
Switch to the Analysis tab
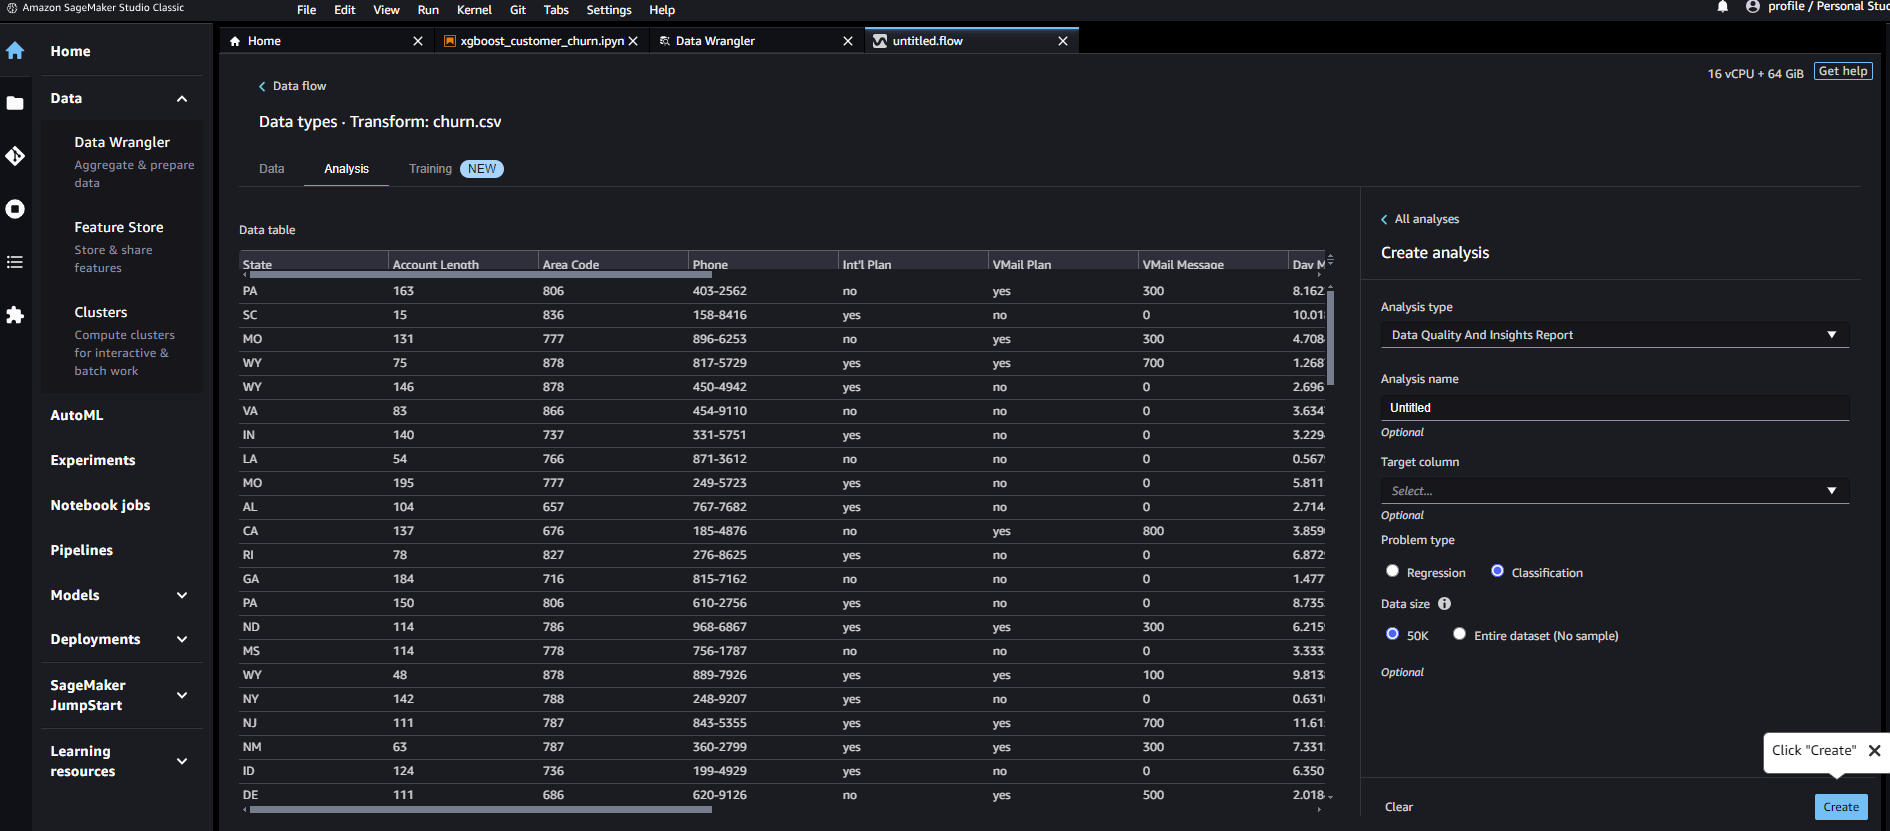347,169
